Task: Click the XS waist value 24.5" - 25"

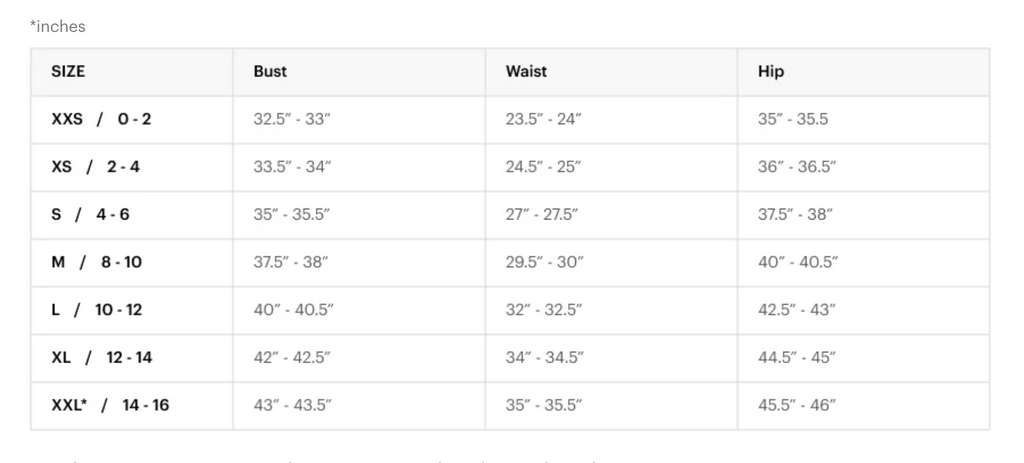Action: point(543,167)
